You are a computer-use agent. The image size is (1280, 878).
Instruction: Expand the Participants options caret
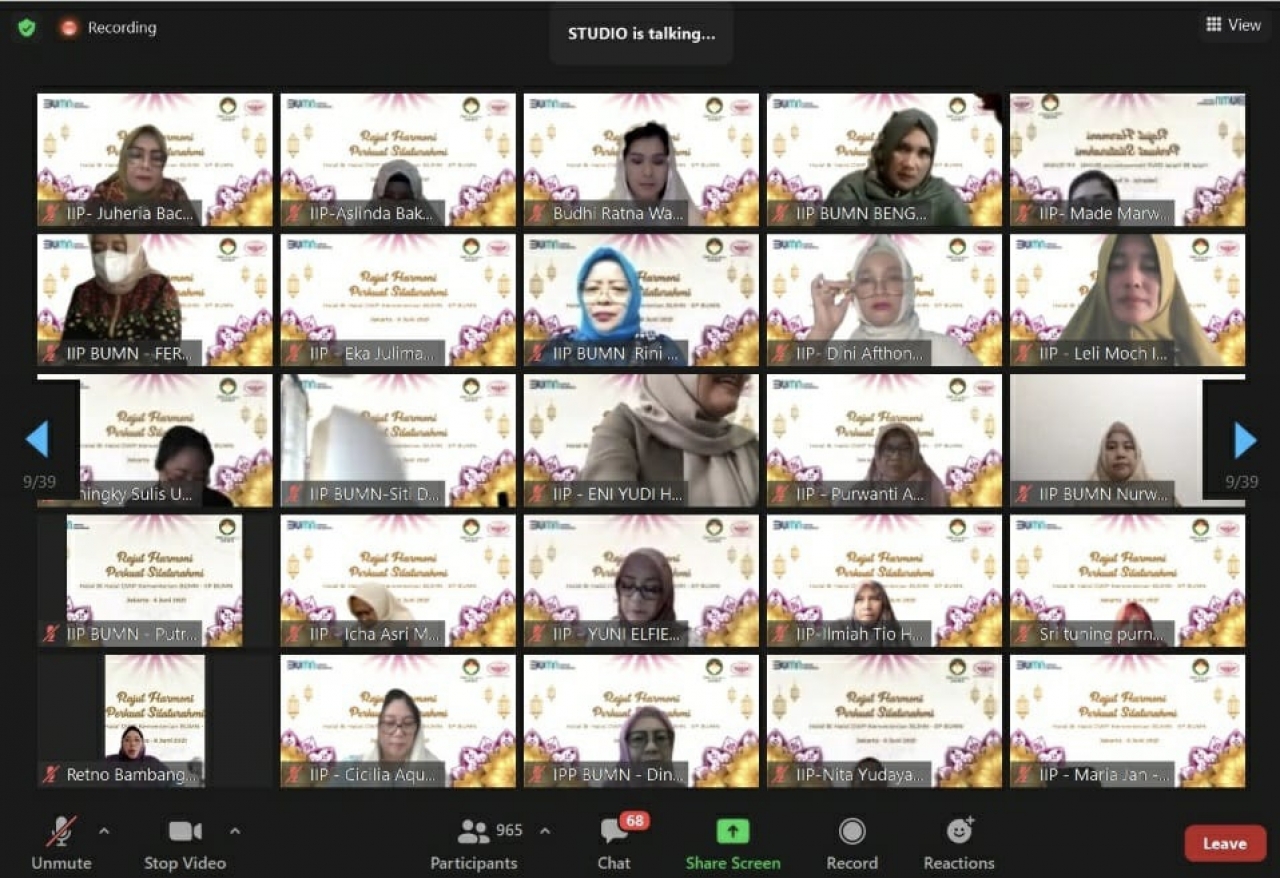click(x=545, y=830)
